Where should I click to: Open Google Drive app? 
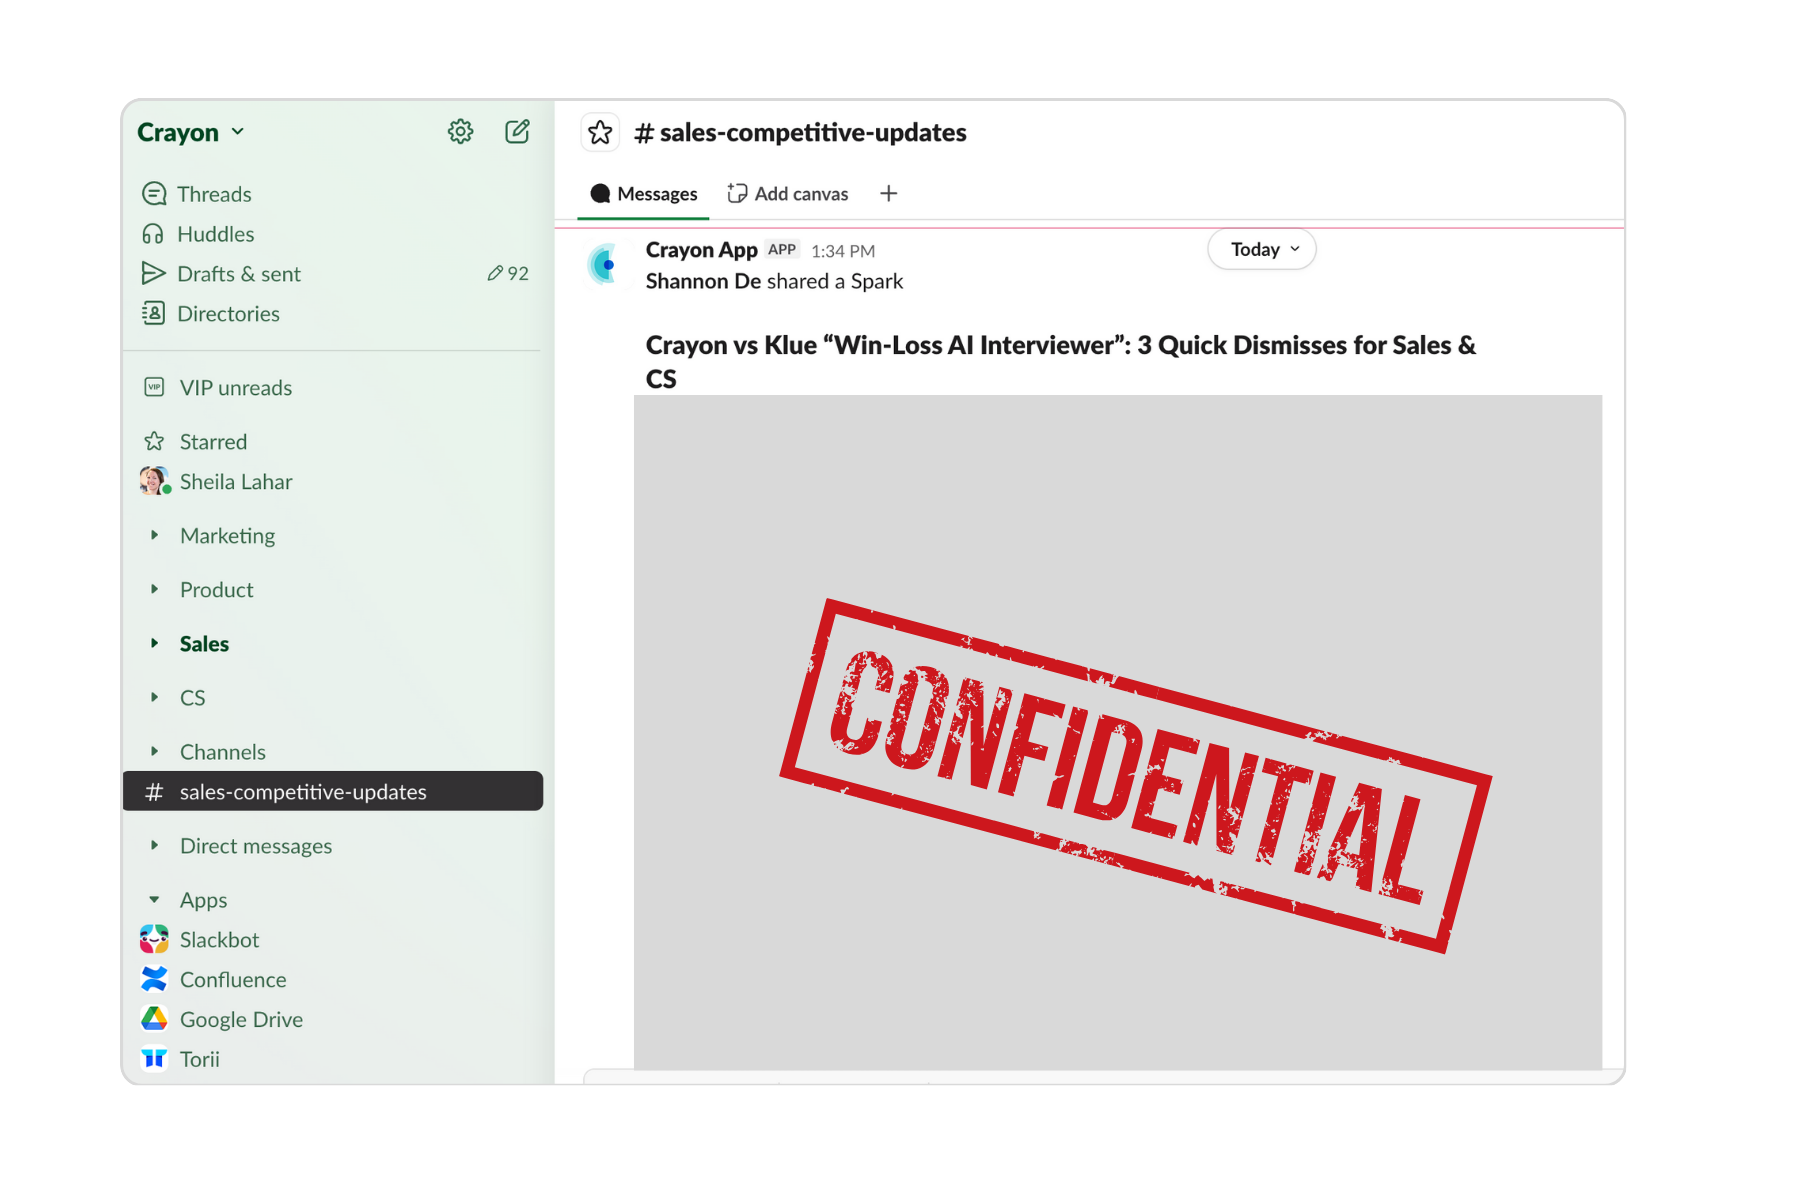point(240,1020)
